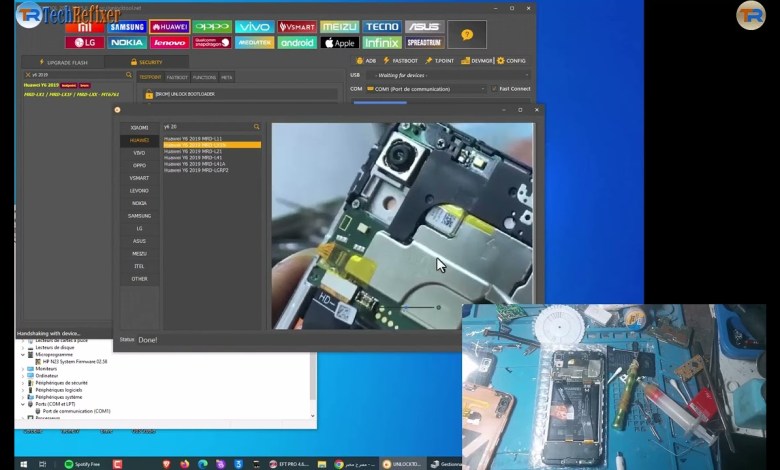Expand Périphériques système node
Screen dimensions: 780x470
pyautogui.click(x=23, y=397)
